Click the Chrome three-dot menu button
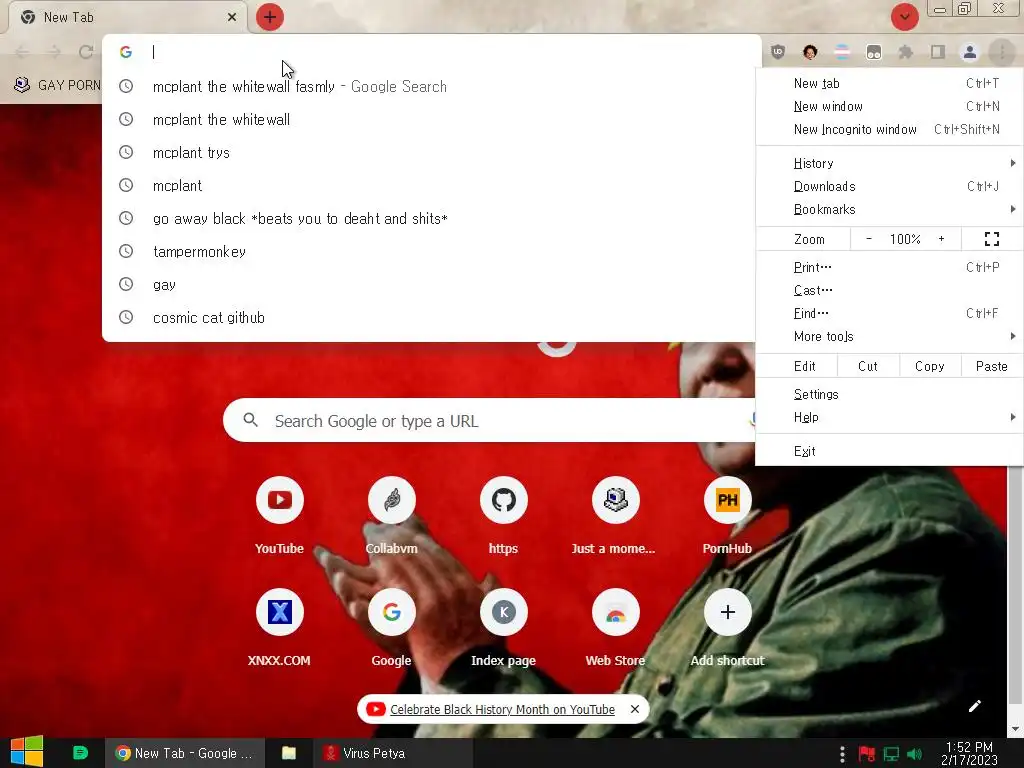The width and height of the screenshot is (1024, 768). (x=1002, y=52)
